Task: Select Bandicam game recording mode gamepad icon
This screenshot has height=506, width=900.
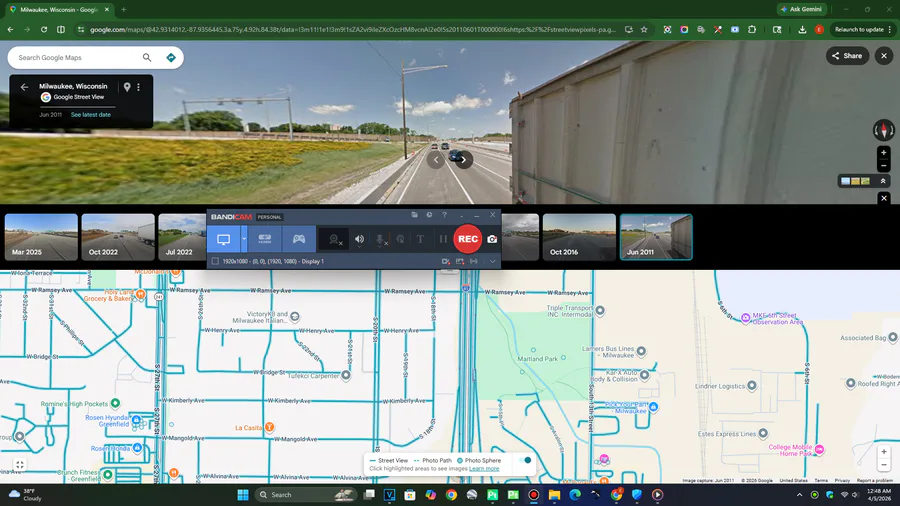Action: coord(298,239)
